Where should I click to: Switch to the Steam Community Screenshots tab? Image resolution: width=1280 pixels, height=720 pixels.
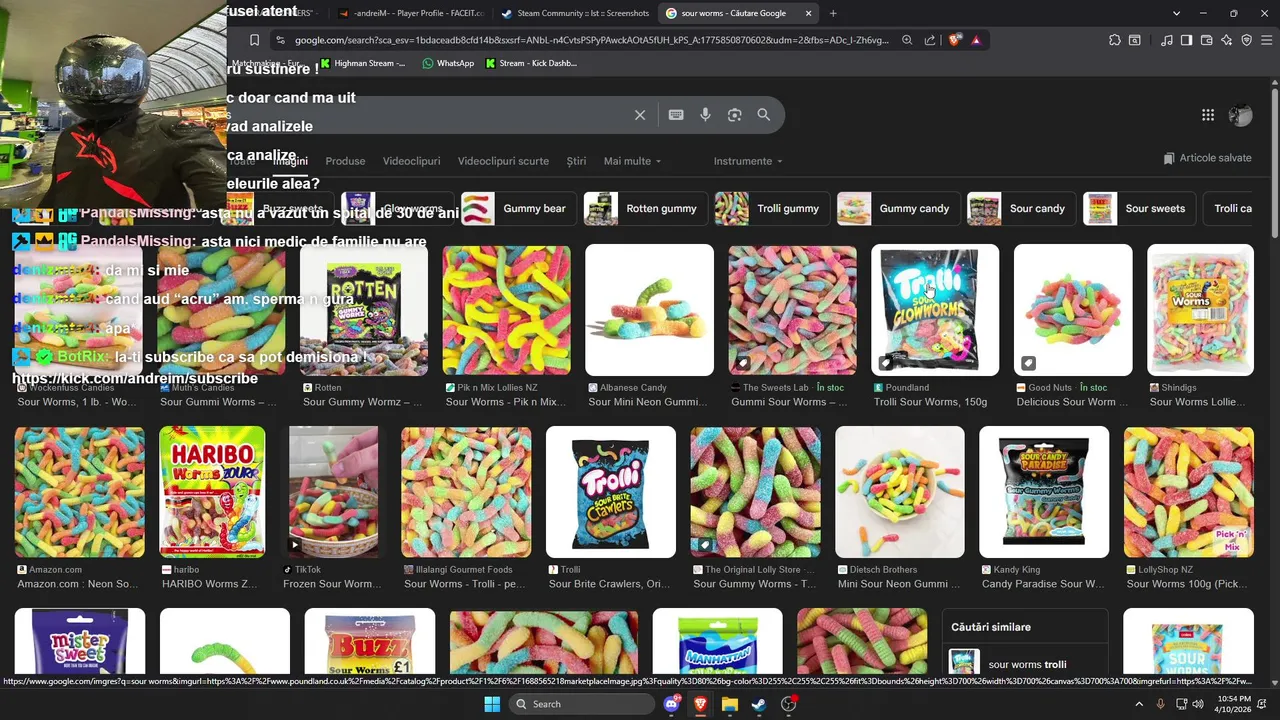574,13
